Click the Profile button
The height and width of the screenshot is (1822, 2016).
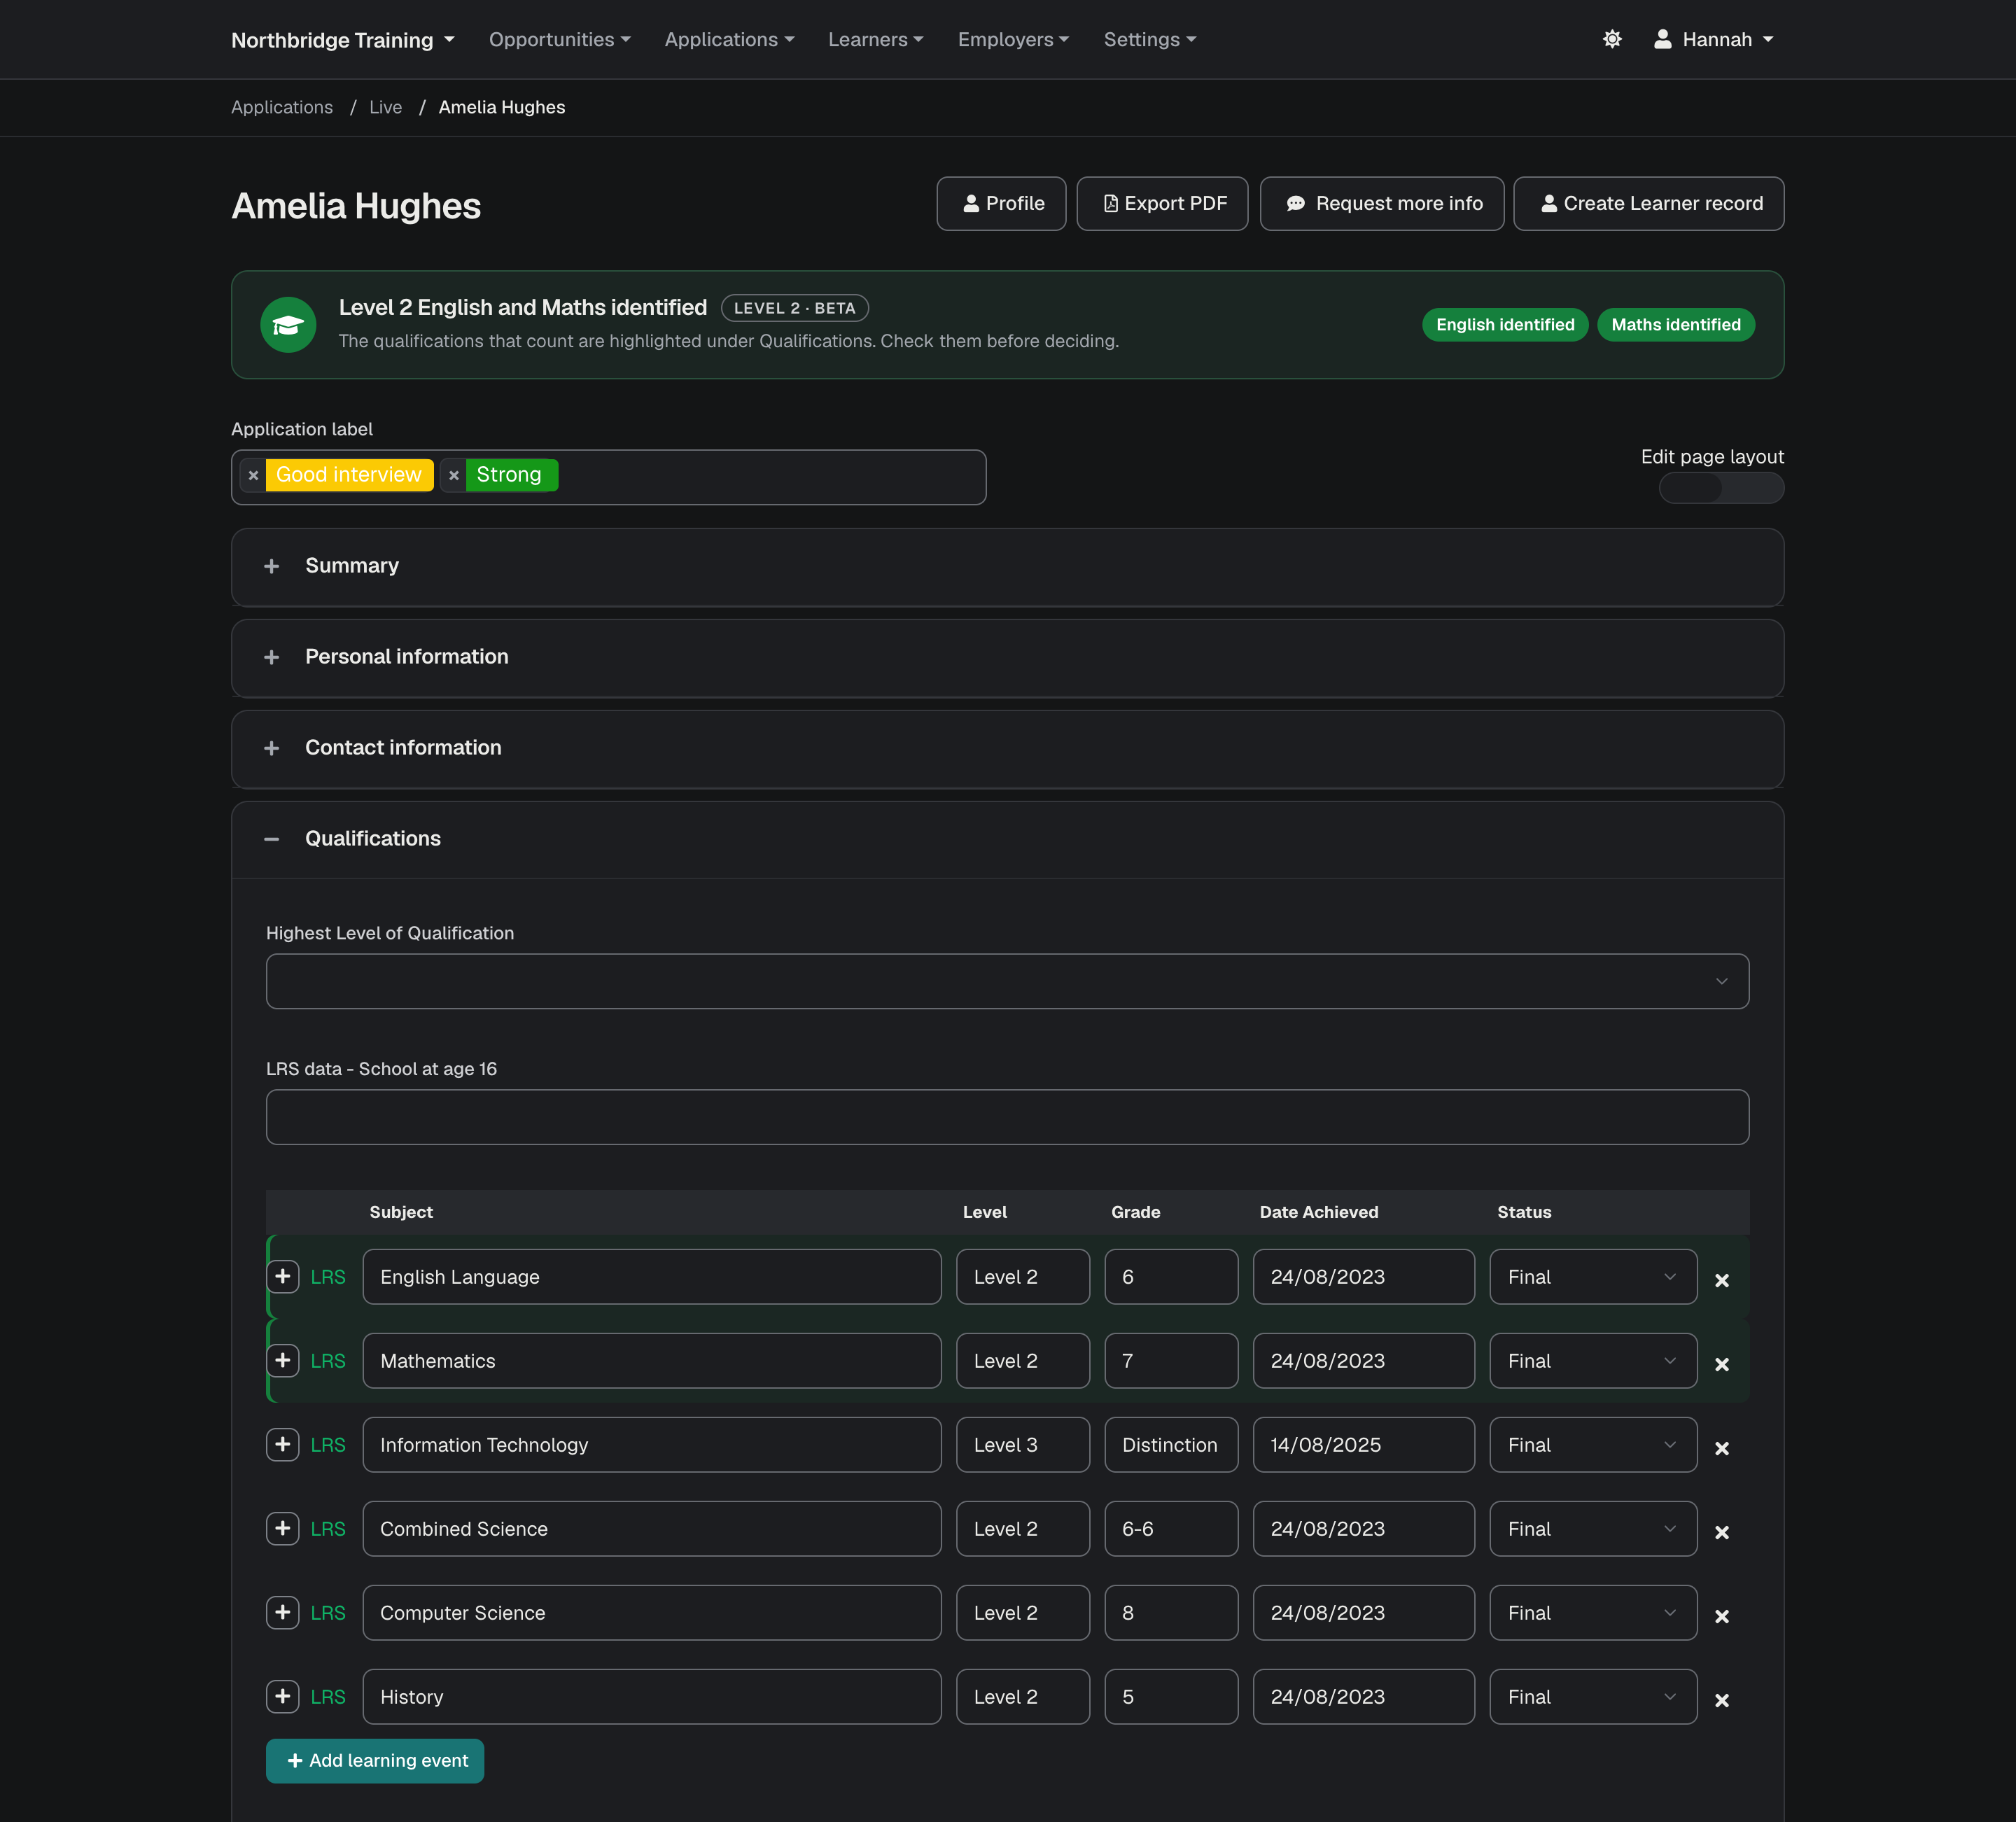1001,203
